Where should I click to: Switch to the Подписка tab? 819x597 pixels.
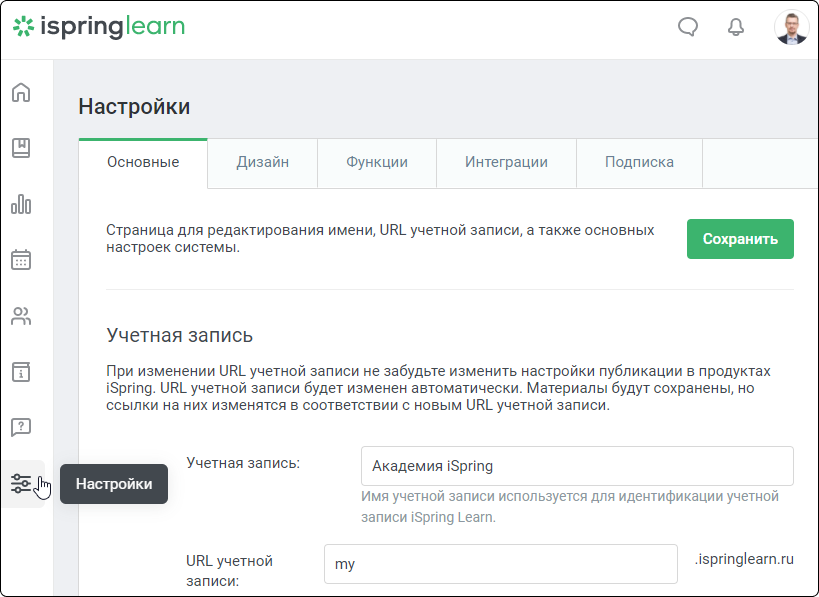coord(639,162)
